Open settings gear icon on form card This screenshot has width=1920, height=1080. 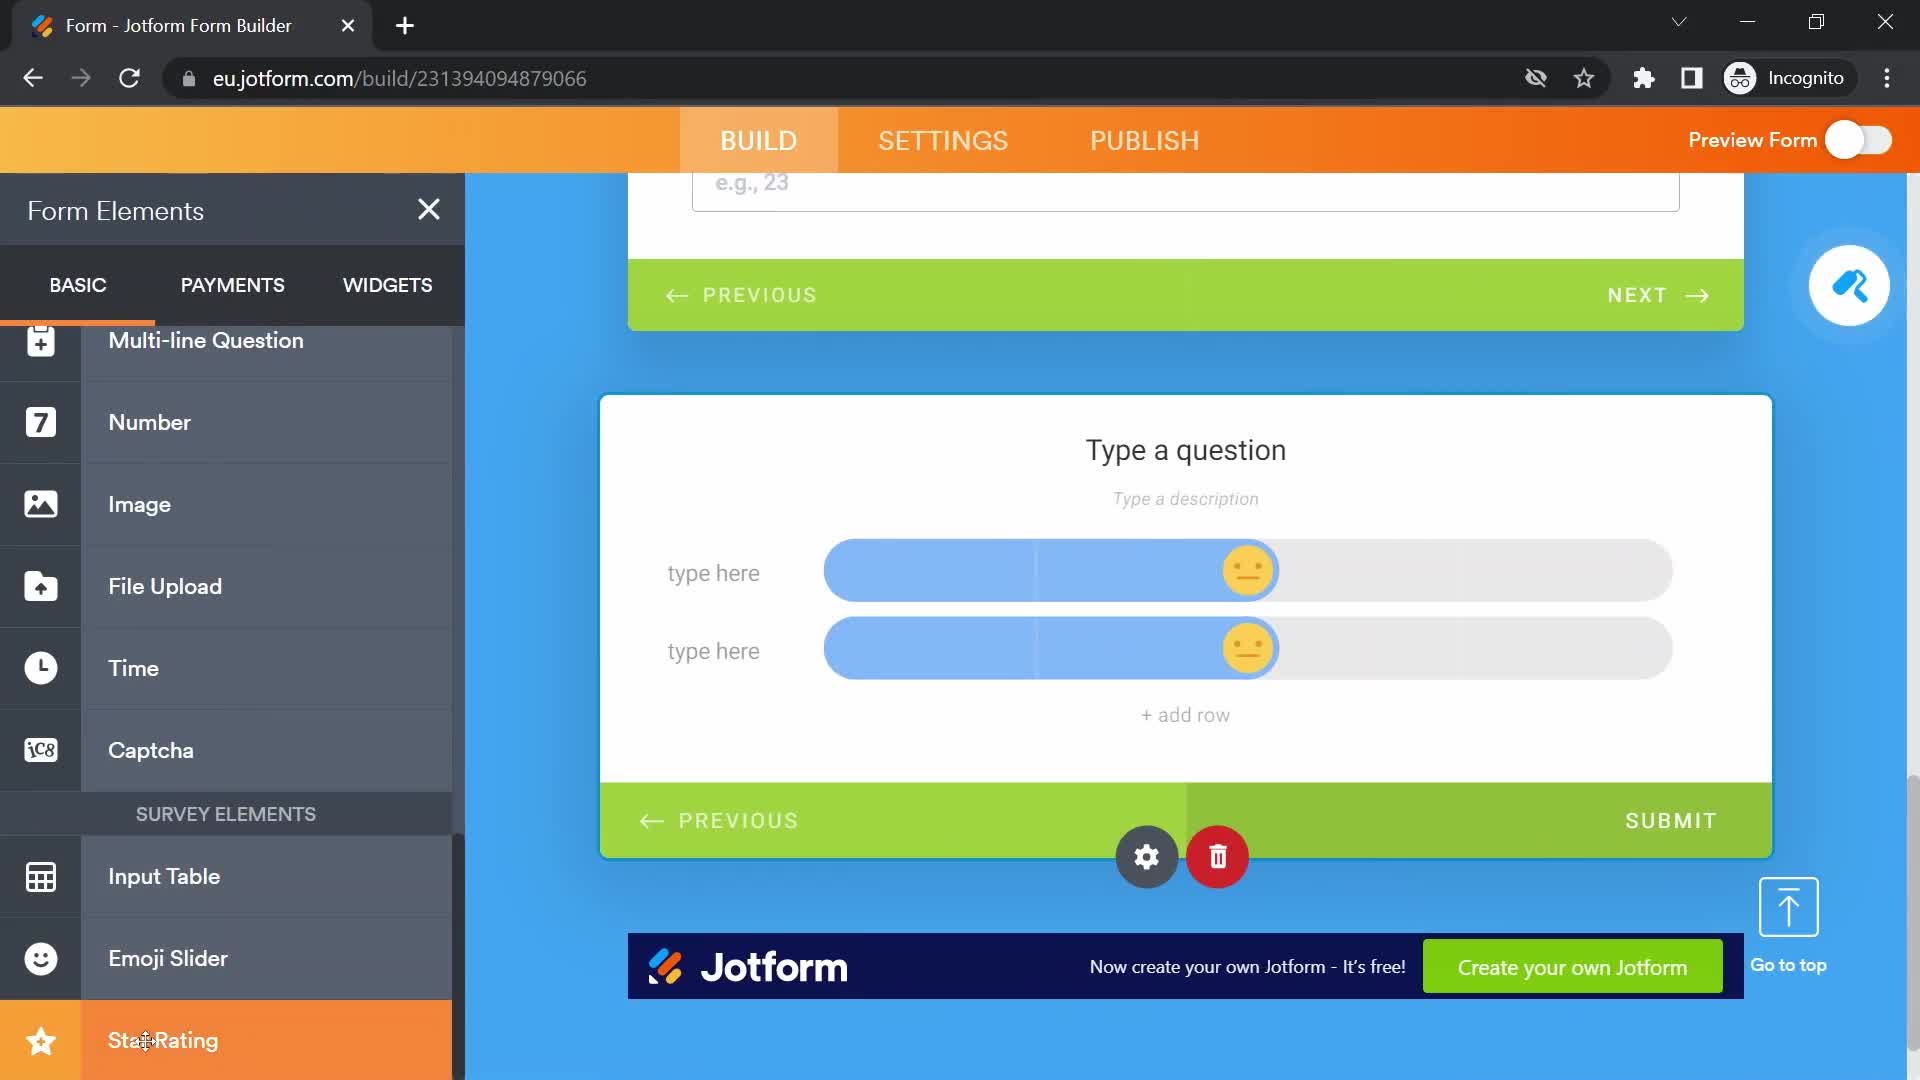tap(1146, 856)
